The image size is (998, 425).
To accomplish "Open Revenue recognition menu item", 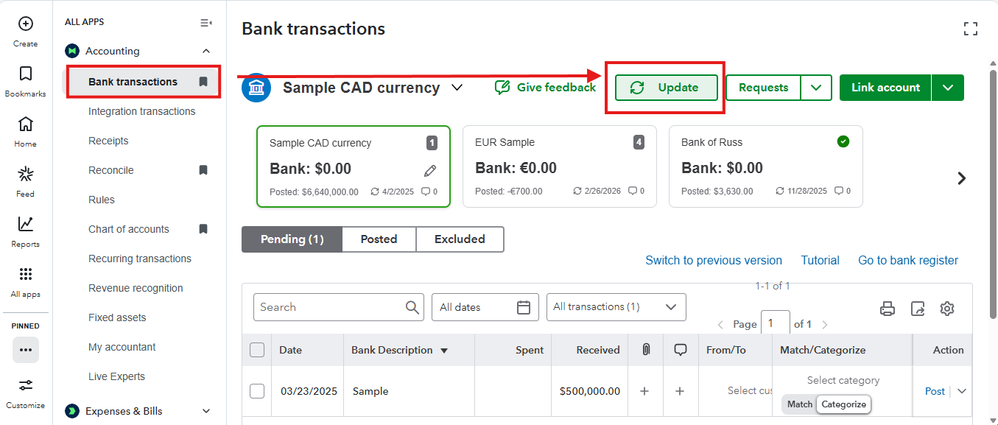I will [x=136, y=288].
